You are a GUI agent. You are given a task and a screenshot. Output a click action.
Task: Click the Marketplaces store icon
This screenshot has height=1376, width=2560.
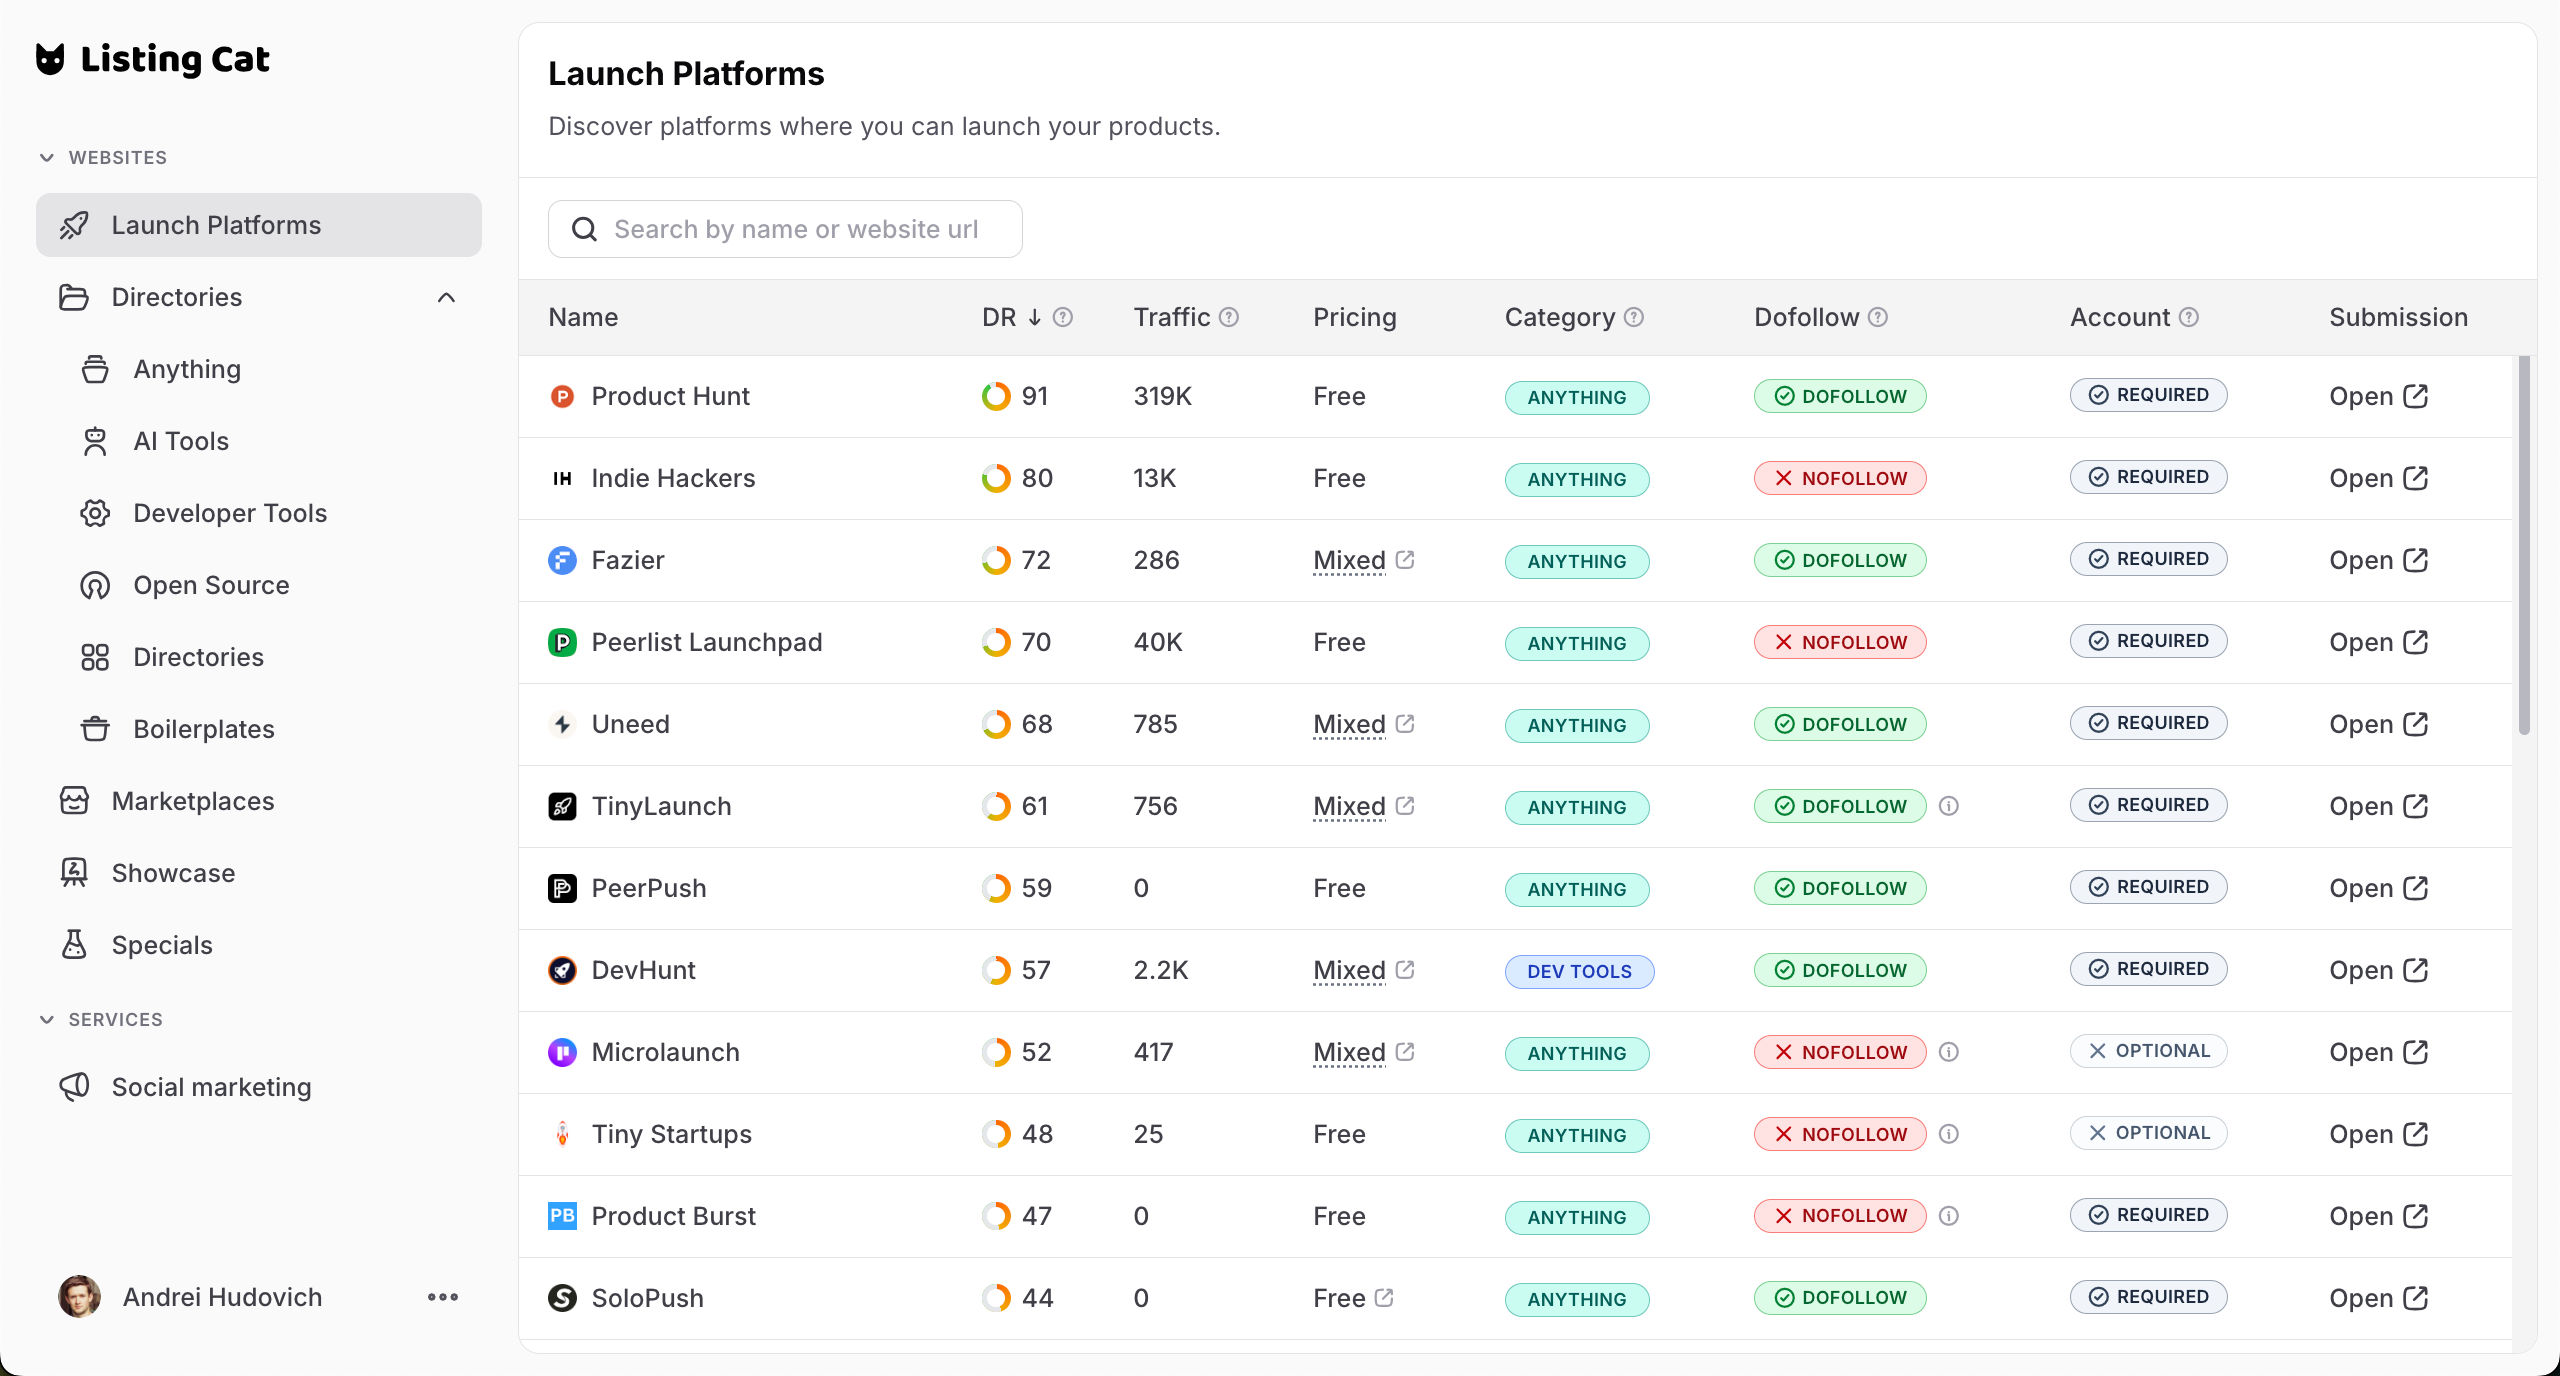tap(74, 801)
